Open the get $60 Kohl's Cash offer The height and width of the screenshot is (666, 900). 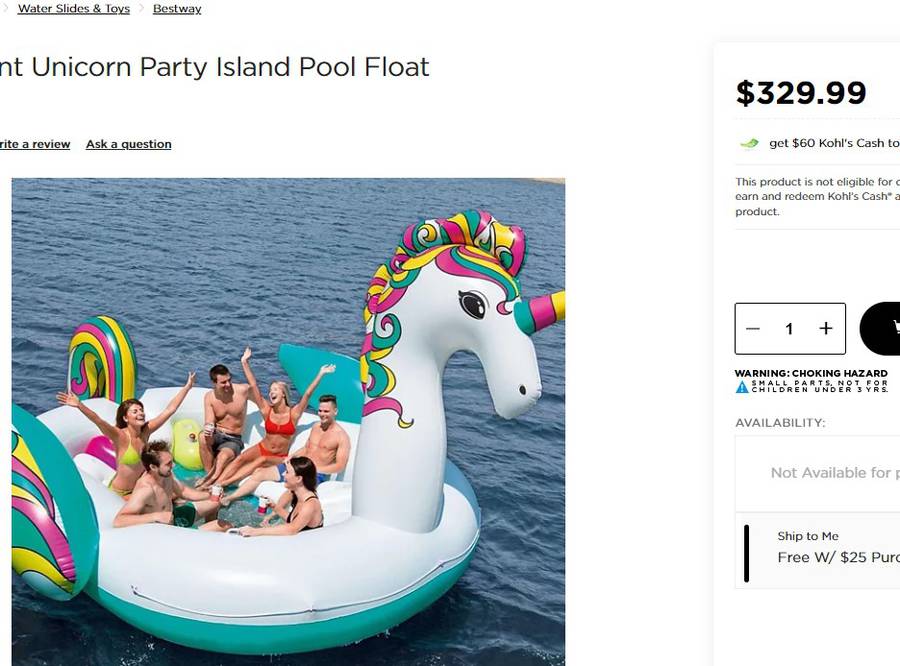pos(834,143)
